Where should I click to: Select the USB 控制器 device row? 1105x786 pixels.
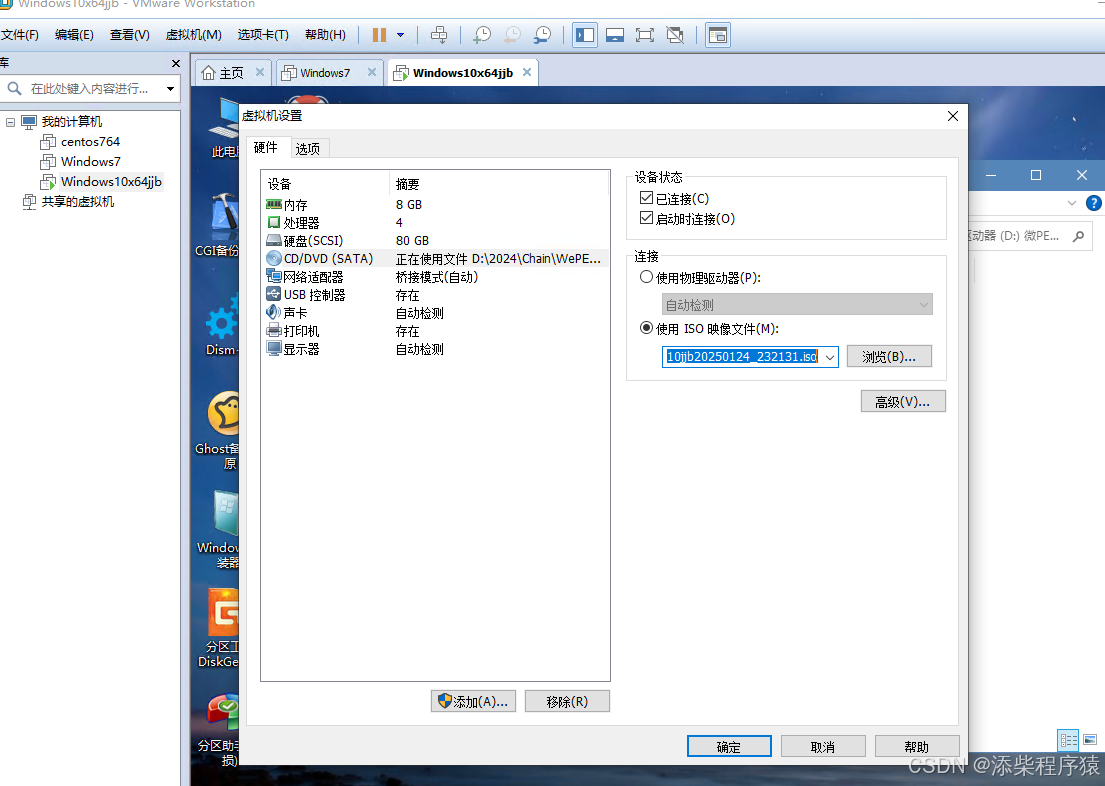[435, 295]
